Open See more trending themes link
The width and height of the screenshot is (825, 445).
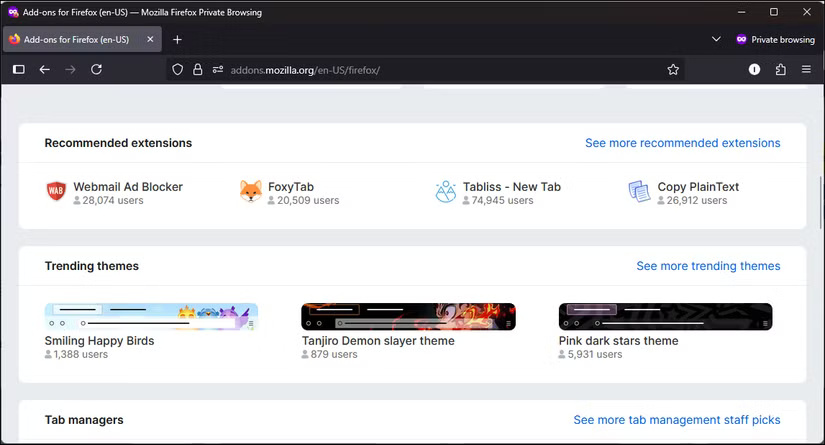click(x=708, y=266)
